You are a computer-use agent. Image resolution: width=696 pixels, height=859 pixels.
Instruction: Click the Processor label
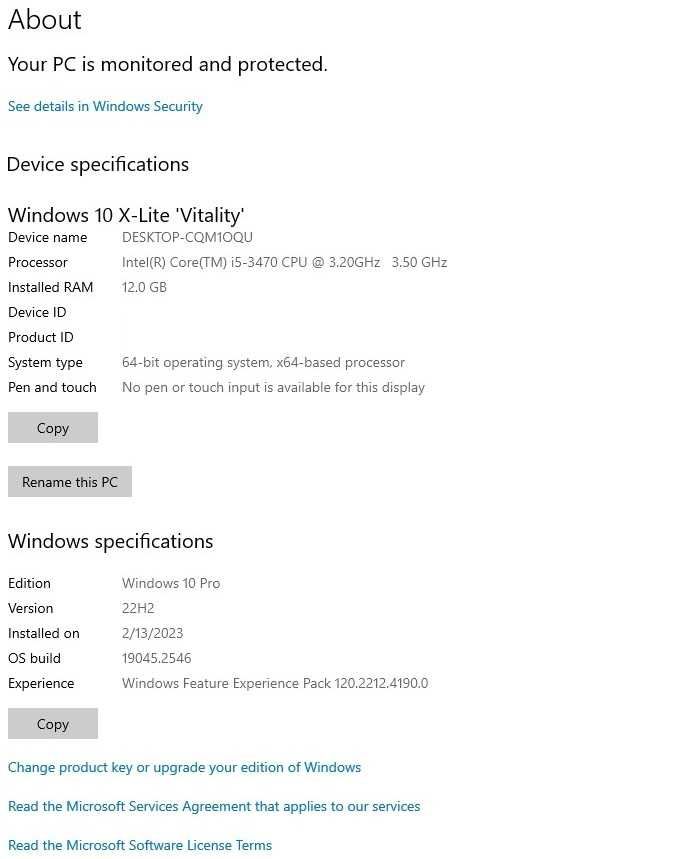(38, 263)
